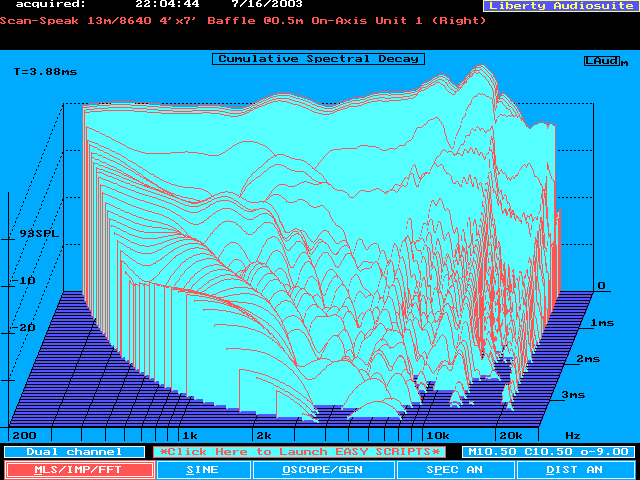
Task: Click the 10k frequency axis marker
Action: point(438,436)
